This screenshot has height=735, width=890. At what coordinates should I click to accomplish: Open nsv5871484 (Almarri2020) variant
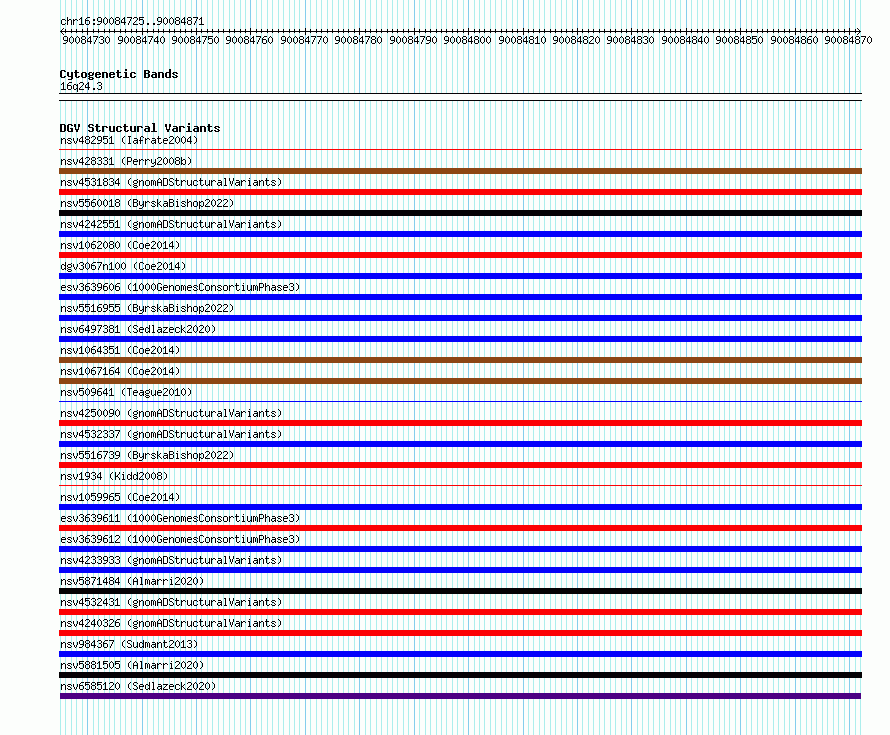(x=132, y=581)
